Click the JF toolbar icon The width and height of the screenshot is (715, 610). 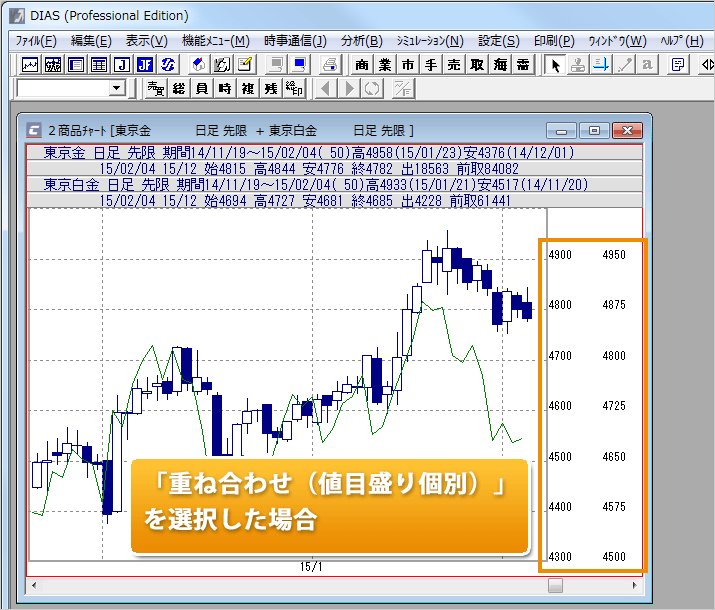coord(145,65)
